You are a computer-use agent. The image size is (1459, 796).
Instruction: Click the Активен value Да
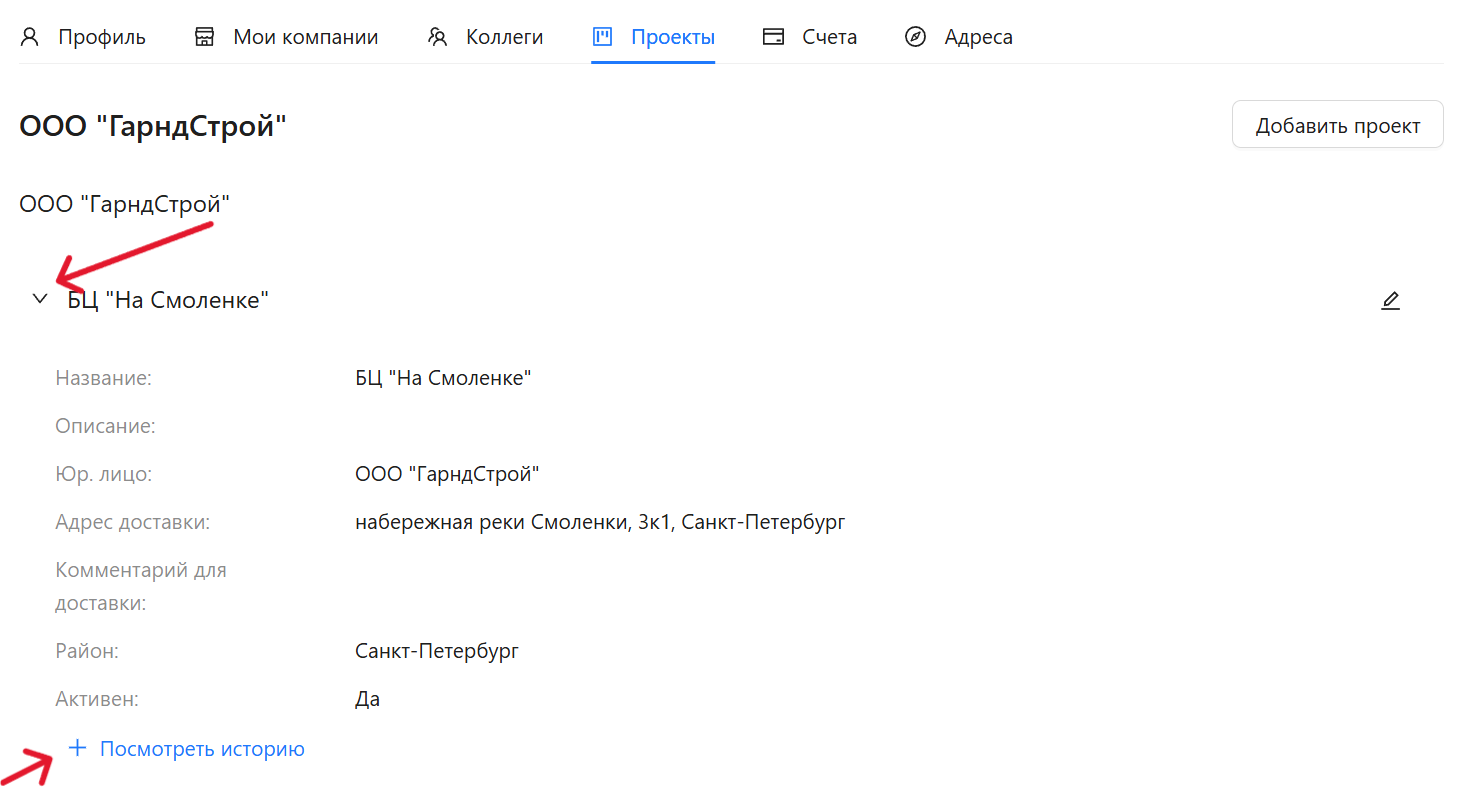point(367,699)
